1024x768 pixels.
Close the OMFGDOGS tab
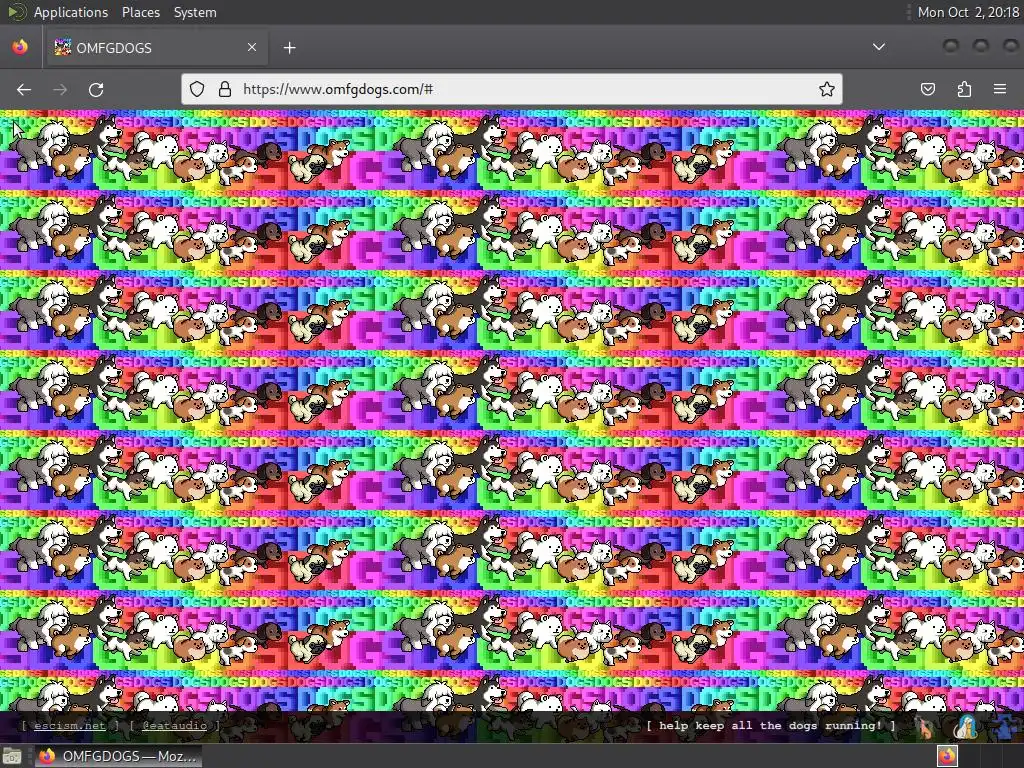pyautogui.click(x=251, y=47)
